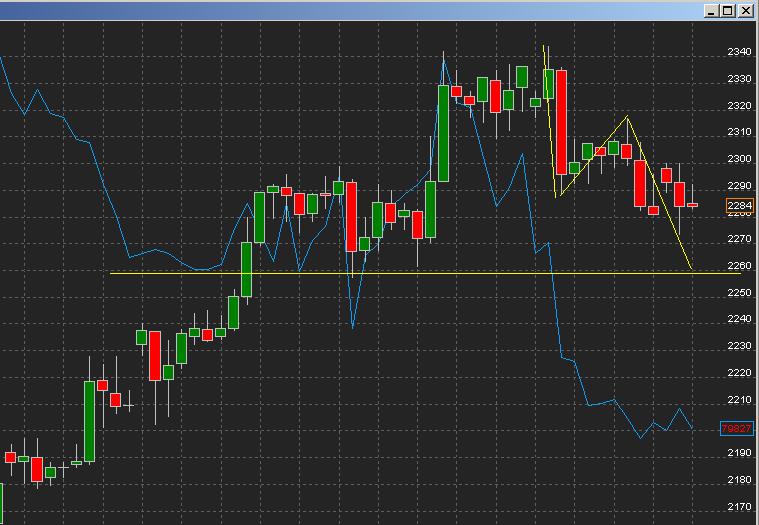Click the 2290 price axis label
This screenshot has height=525, width=759.
739,186
